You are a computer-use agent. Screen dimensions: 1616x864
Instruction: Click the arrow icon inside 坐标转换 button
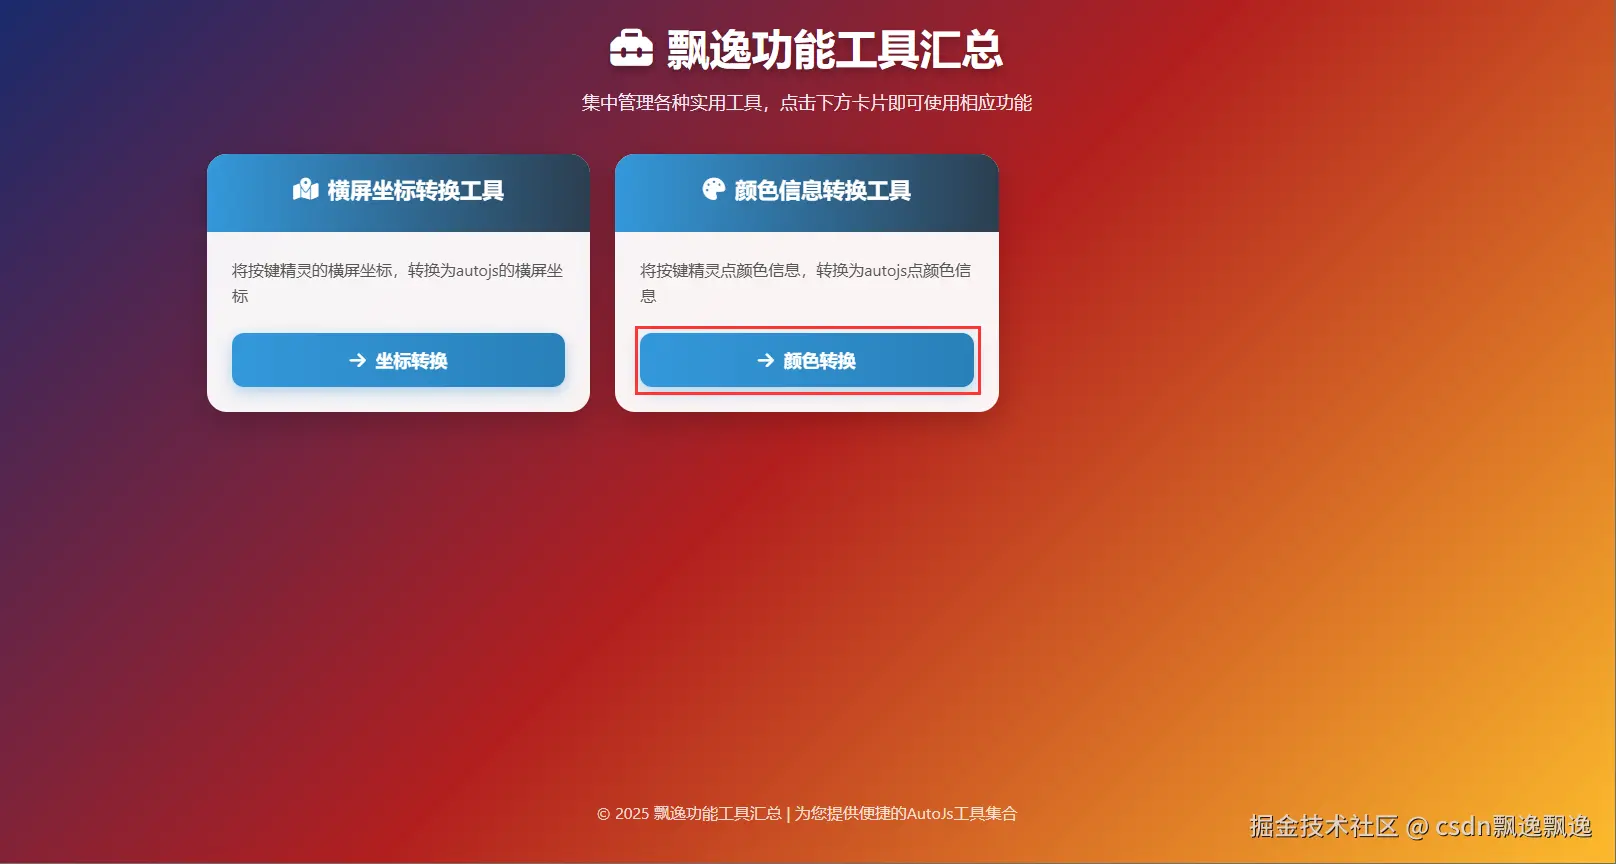click(357, 360)
